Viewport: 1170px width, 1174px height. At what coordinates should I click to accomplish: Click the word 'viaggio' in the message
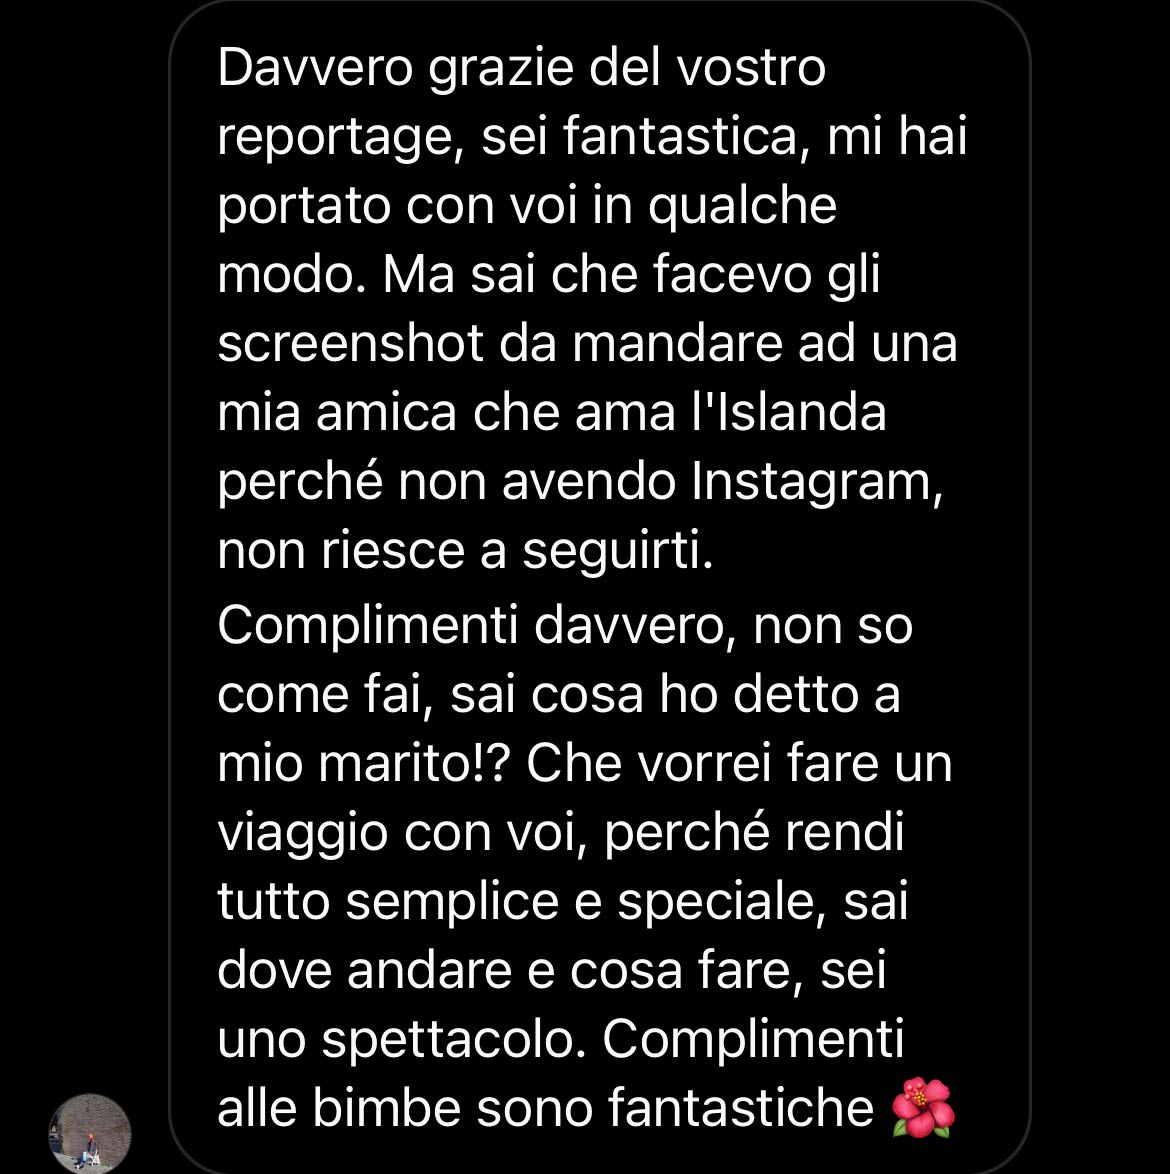[x=302, y=834]
